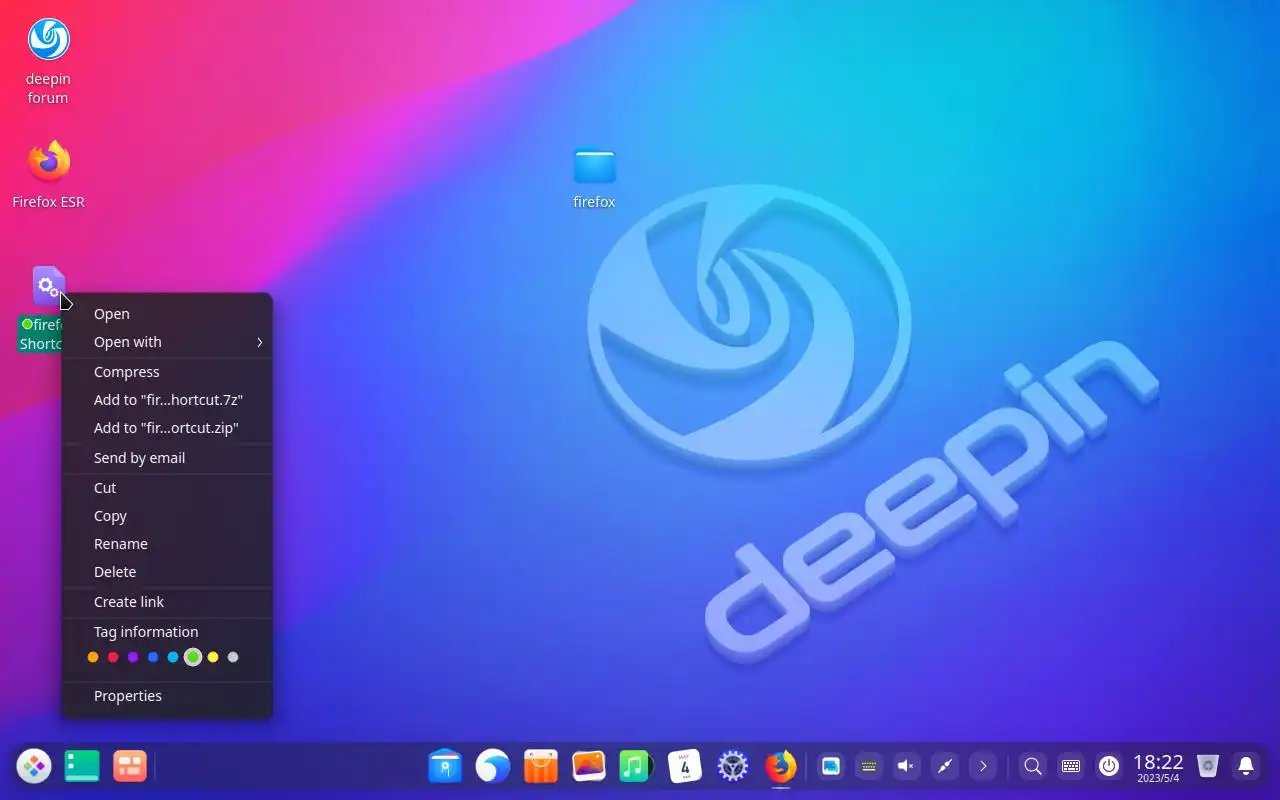Image resolution: width=1280 pixels, height=800 pixels.
Task: Pick the red tag color
Action: (113, 657)
